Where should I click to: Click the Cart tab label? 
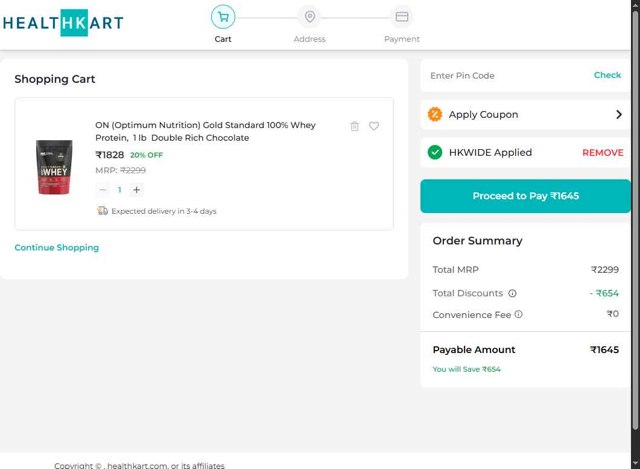pyautogui.click(x=223, y=39)
